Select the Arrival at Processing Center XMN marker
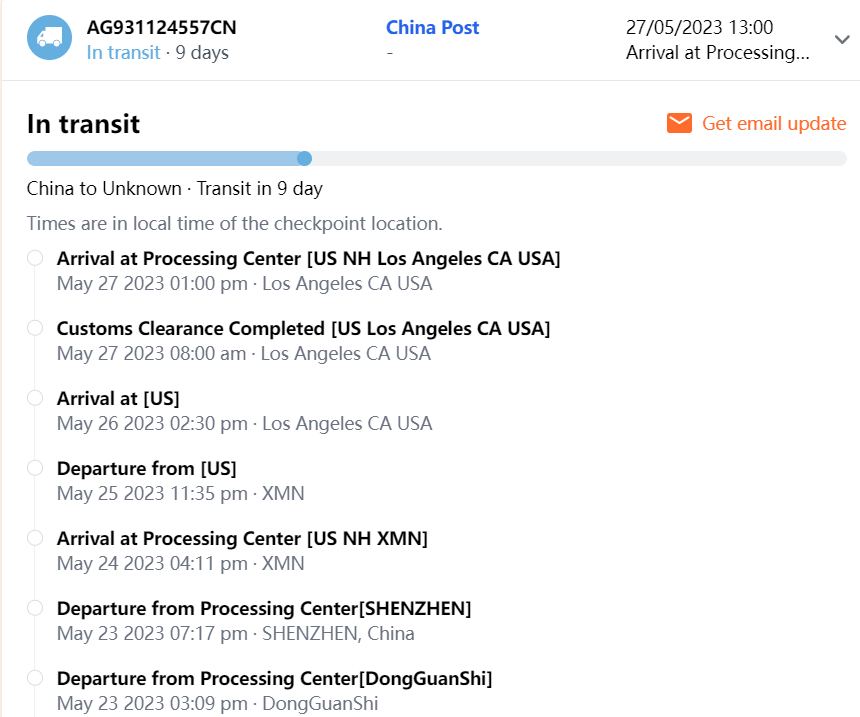Screen dimensions: 860x717 tap(35, 538)
